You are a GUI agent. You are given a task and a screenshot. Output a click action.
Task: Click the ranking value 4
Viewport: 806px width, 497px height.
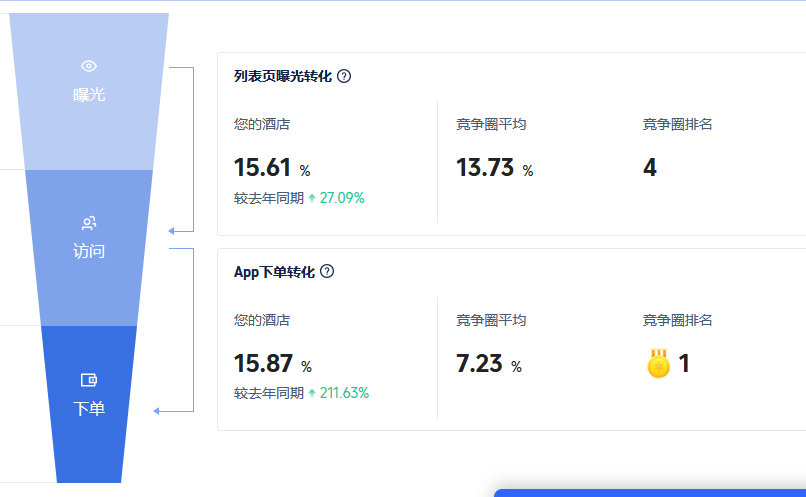[x=650, y=168]
